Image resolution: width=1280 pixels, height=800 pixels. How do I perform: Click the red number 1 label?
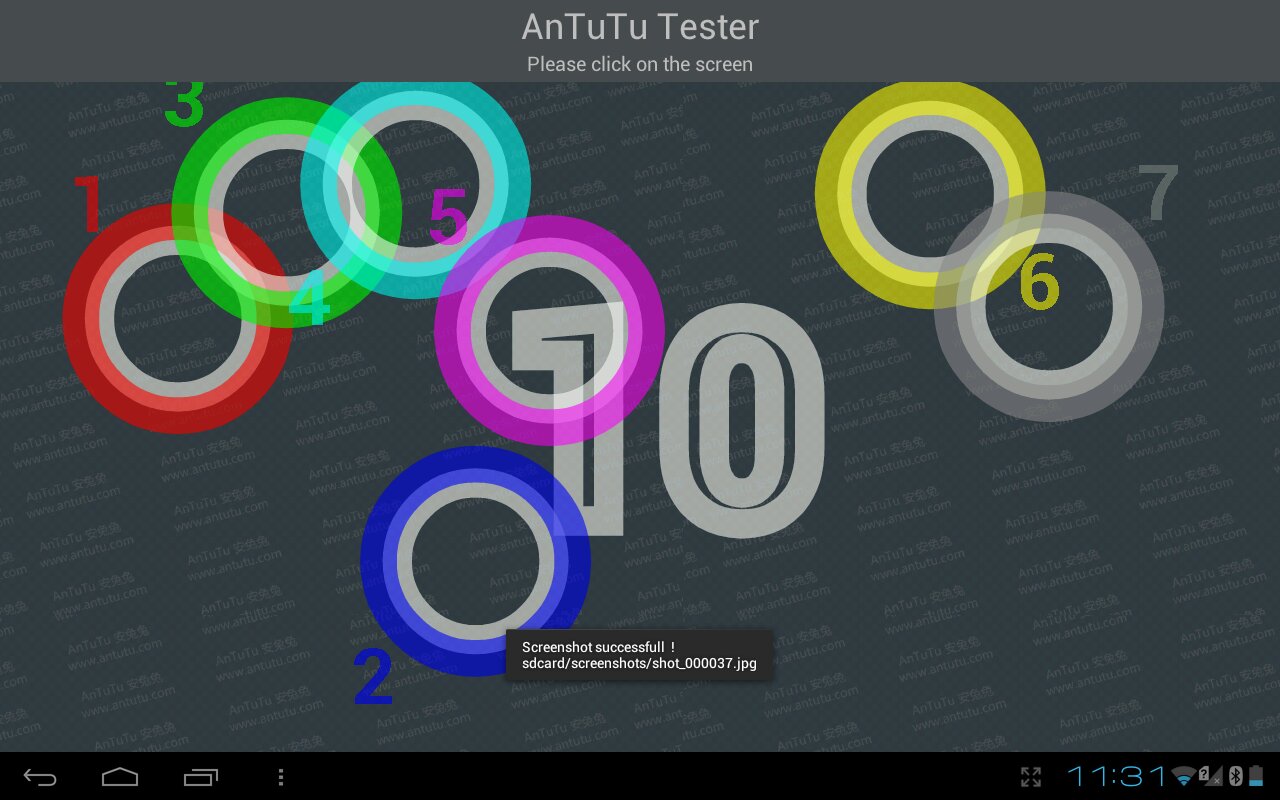pos(89,204)
